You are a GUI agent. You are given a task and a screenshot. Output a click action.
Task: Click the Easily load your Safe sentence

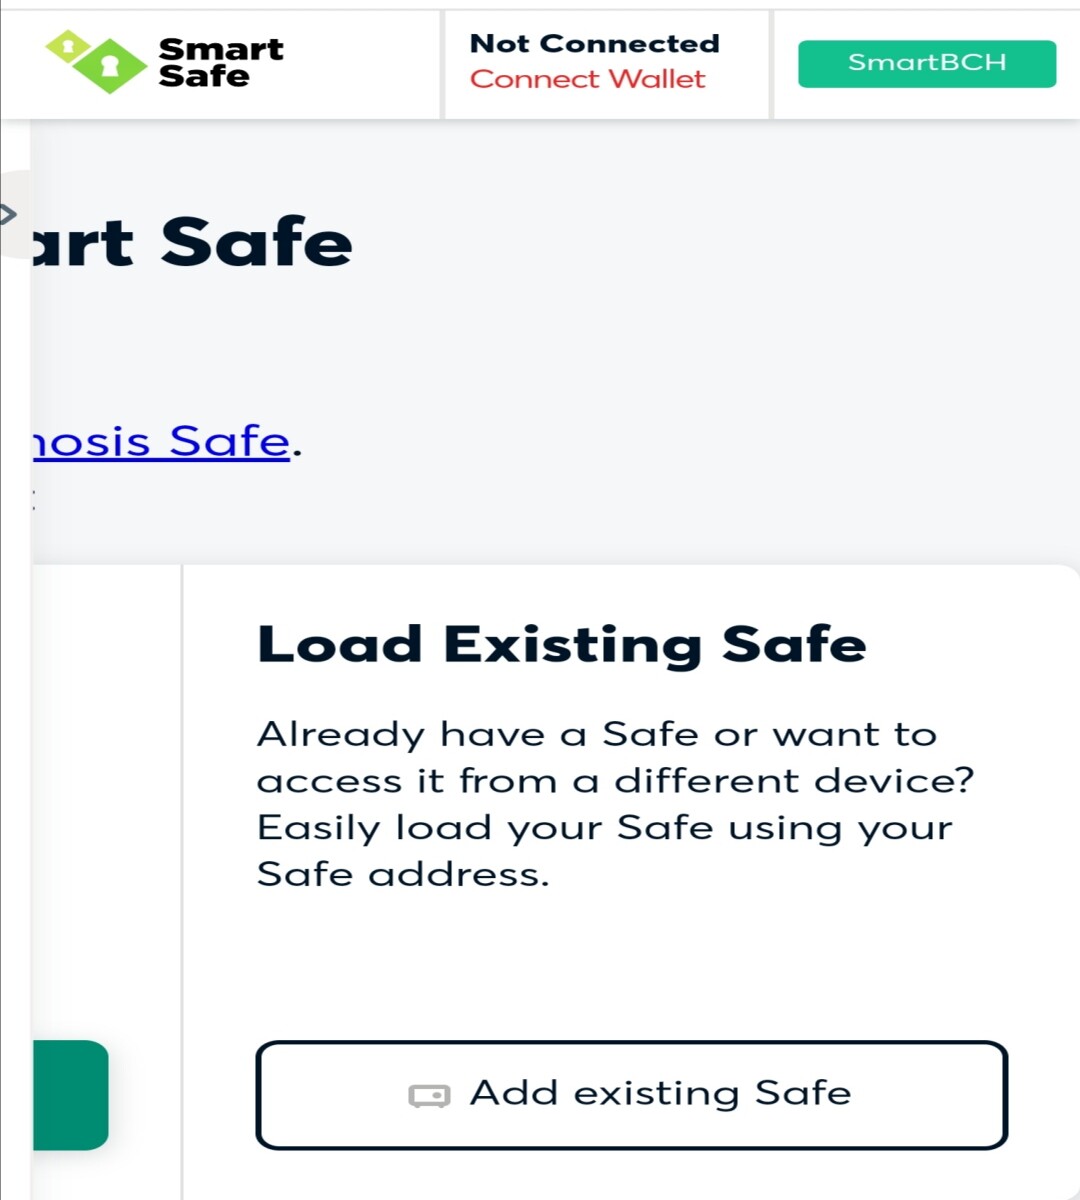point(604,851)
